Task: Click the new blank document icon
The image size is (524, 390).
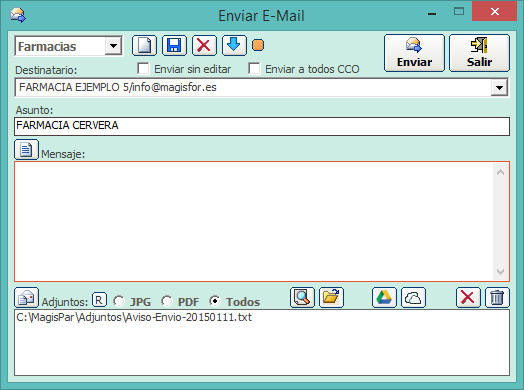Action: tap(144, 45)
